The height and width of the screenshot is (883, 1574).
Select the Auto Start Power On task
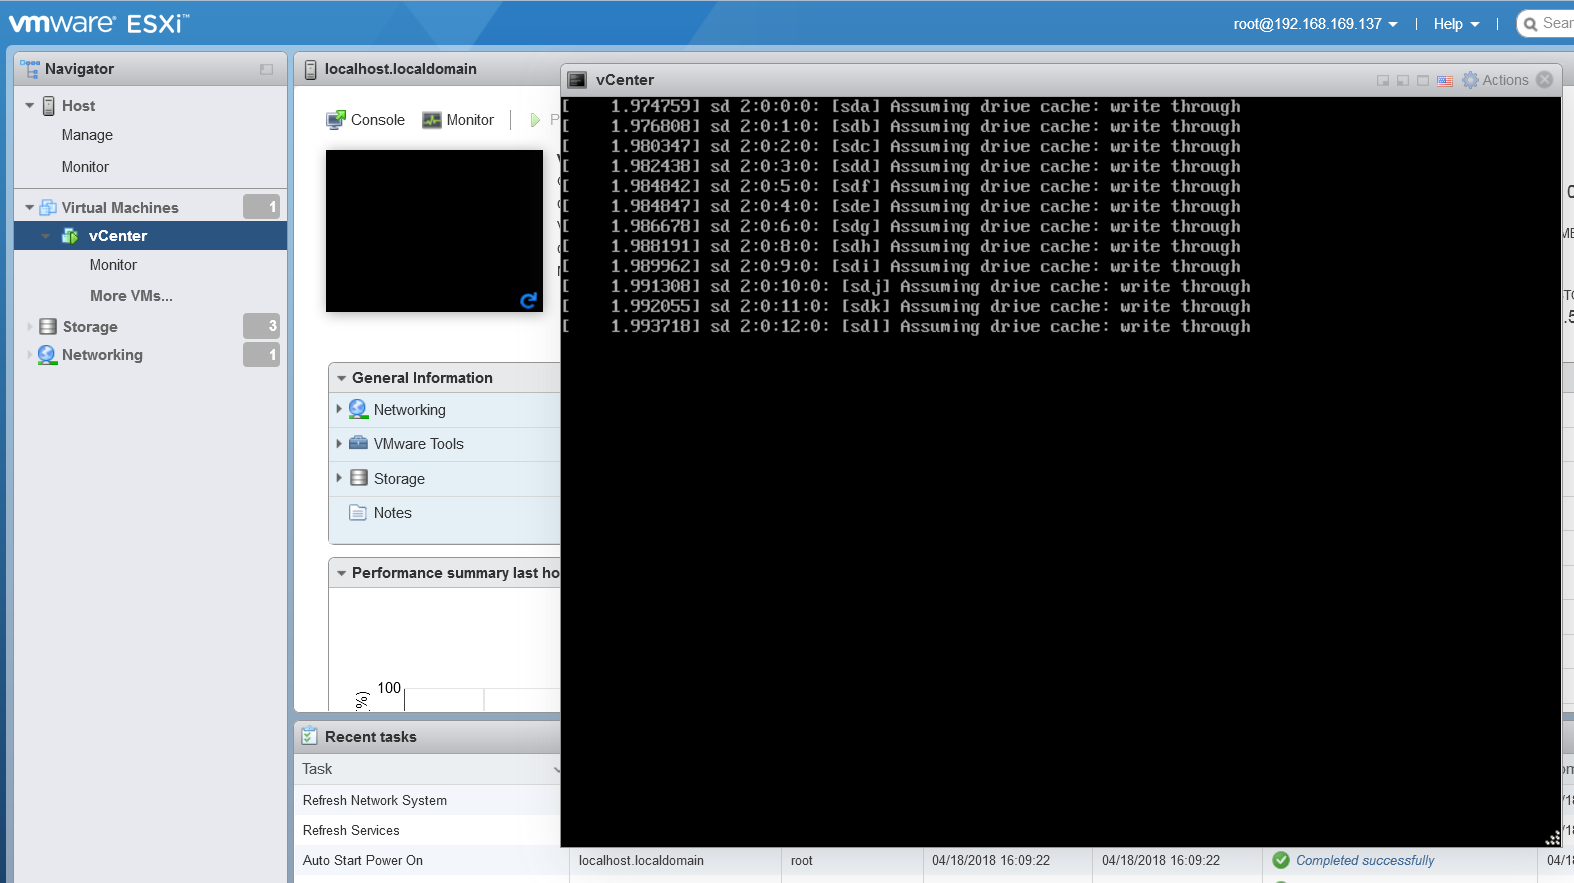pos(363,860)
